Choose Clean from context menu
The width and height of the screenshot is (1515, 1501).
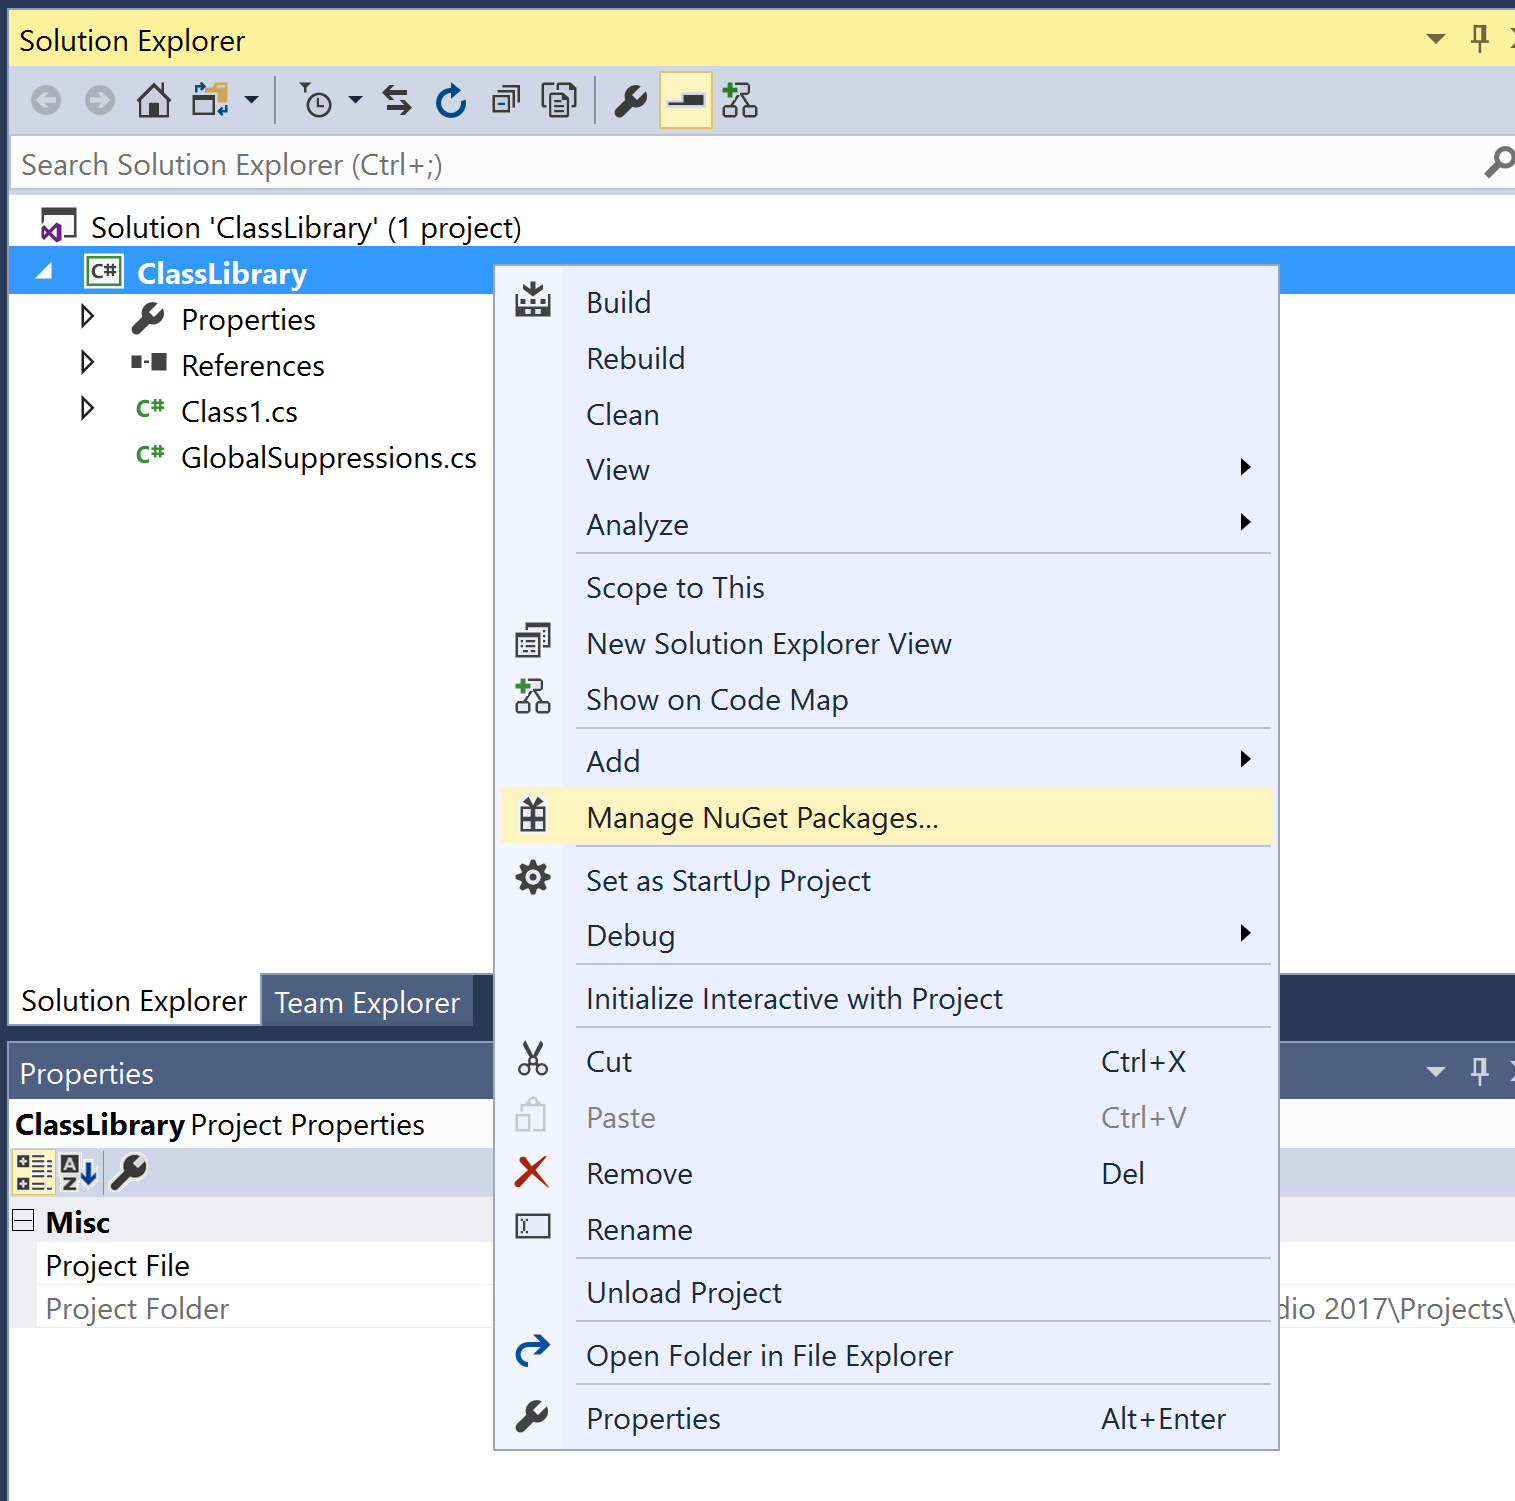887,414
